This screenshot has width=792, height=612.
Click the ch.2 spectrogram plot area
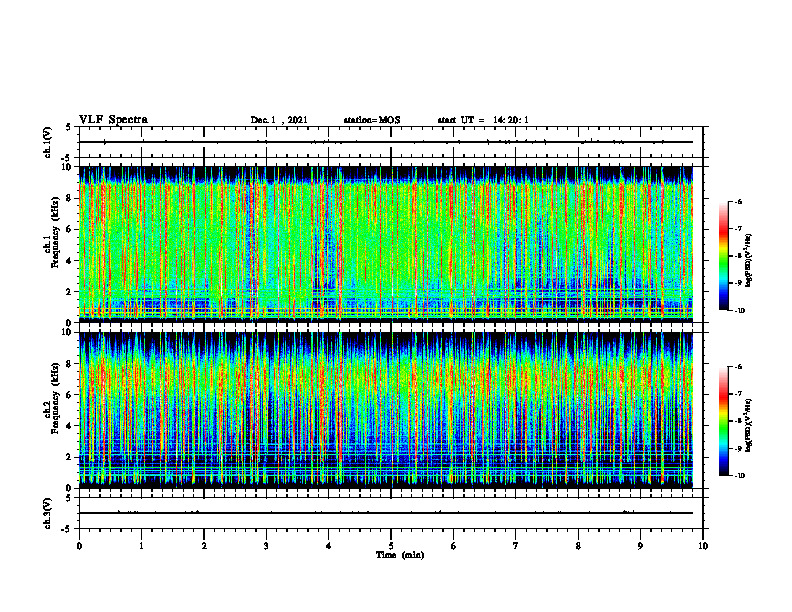[386, 410]
